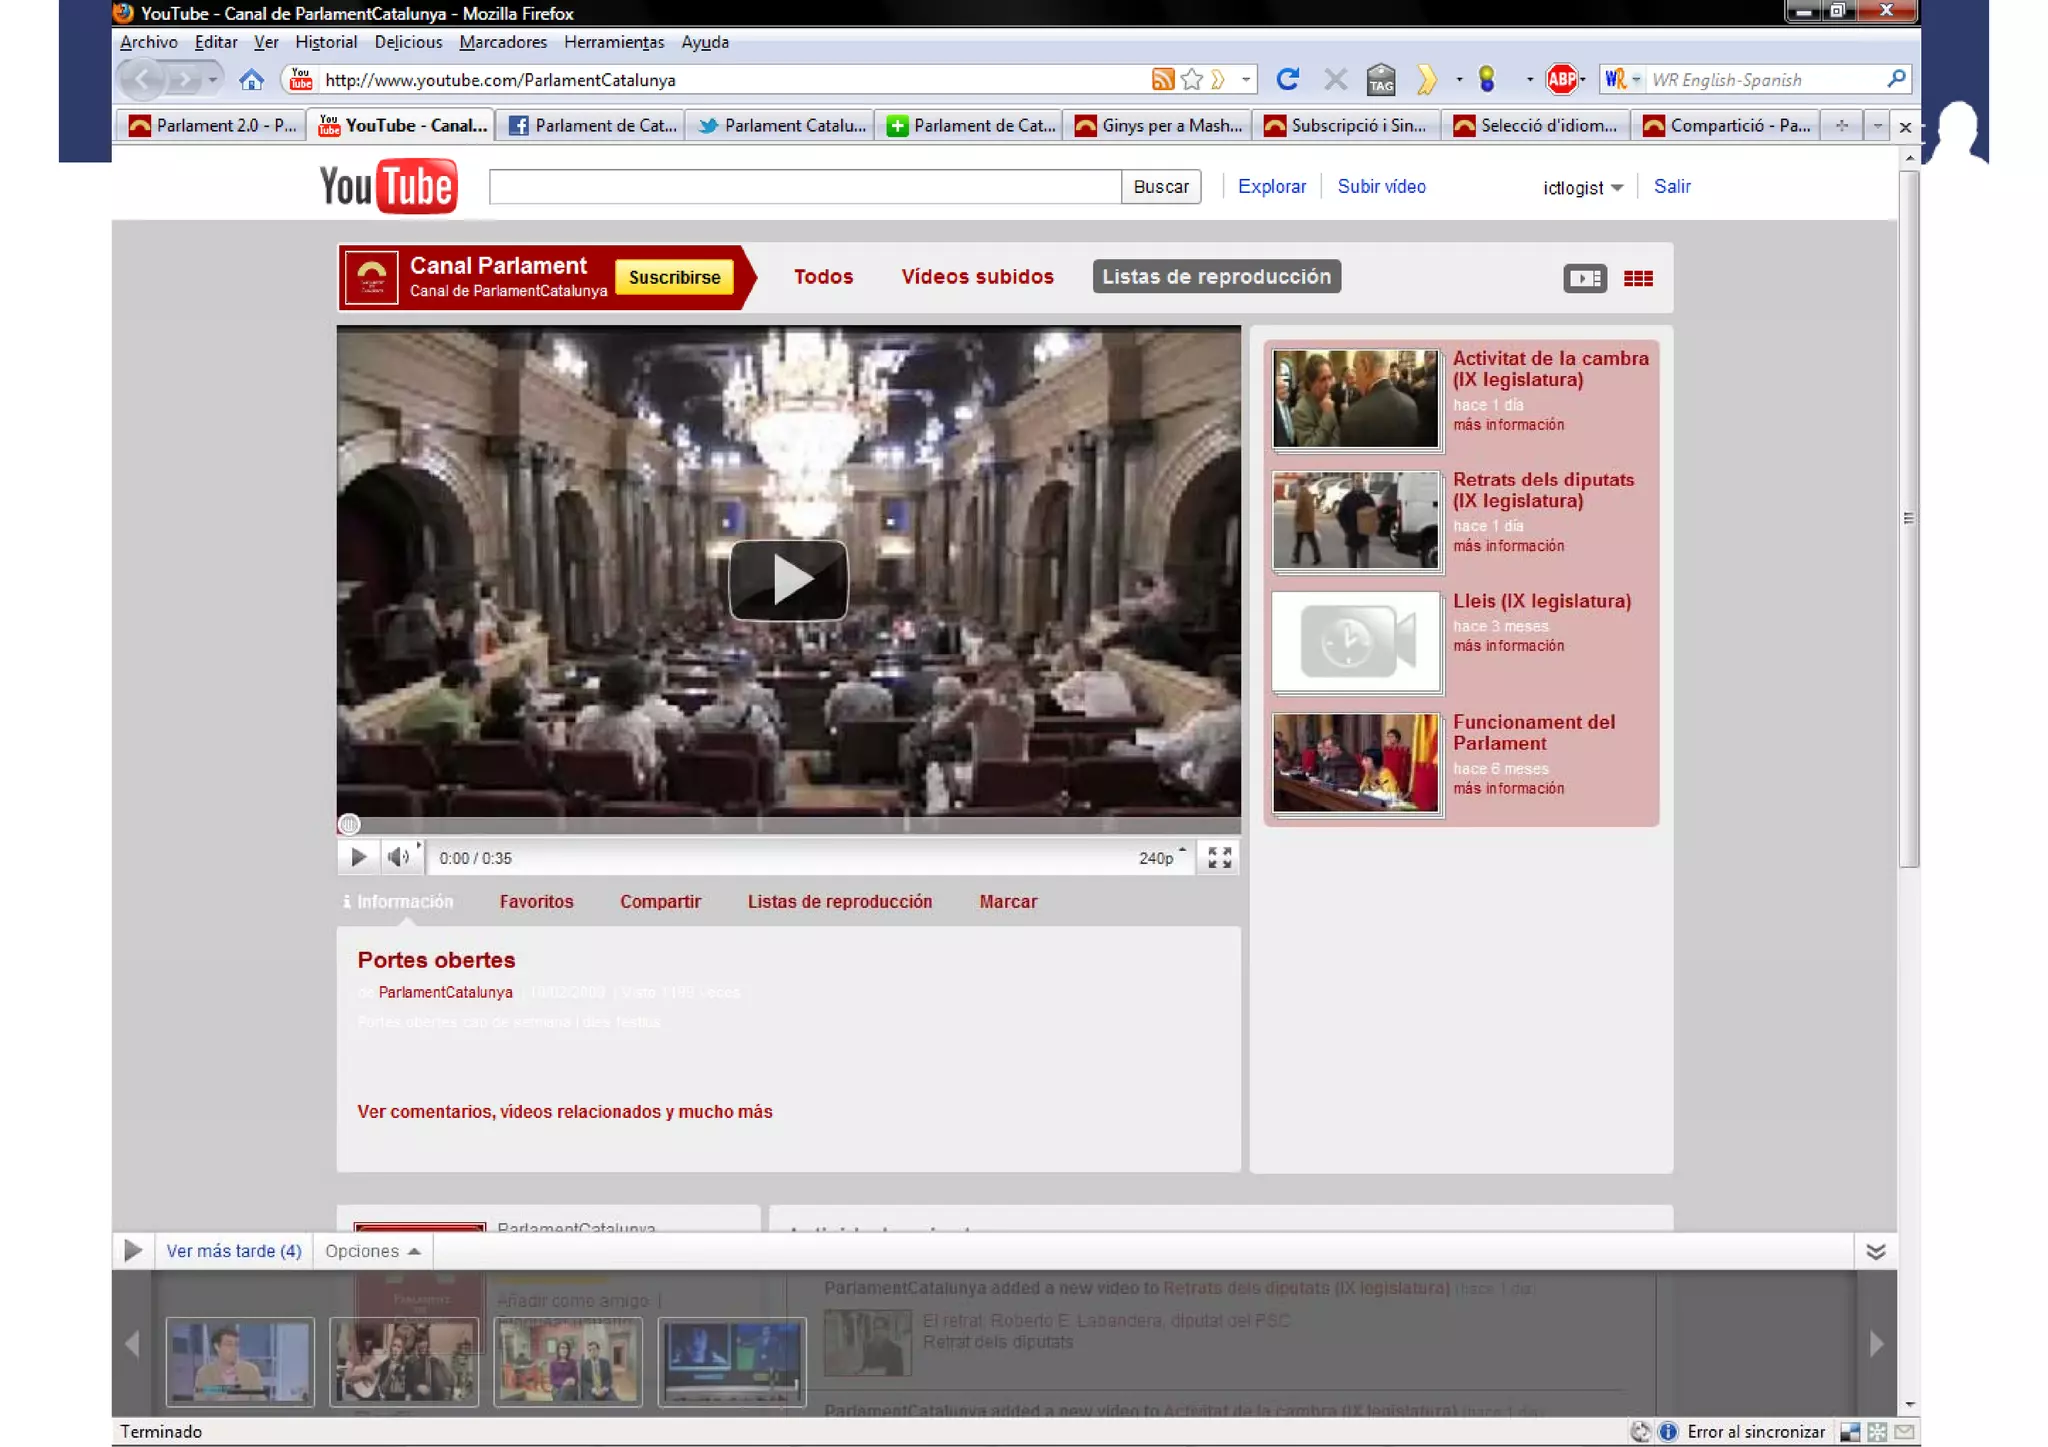2048x1447 pixels.
Task: Select Listas de reproducción channel tab
Action: click(x=1216, y=277)
